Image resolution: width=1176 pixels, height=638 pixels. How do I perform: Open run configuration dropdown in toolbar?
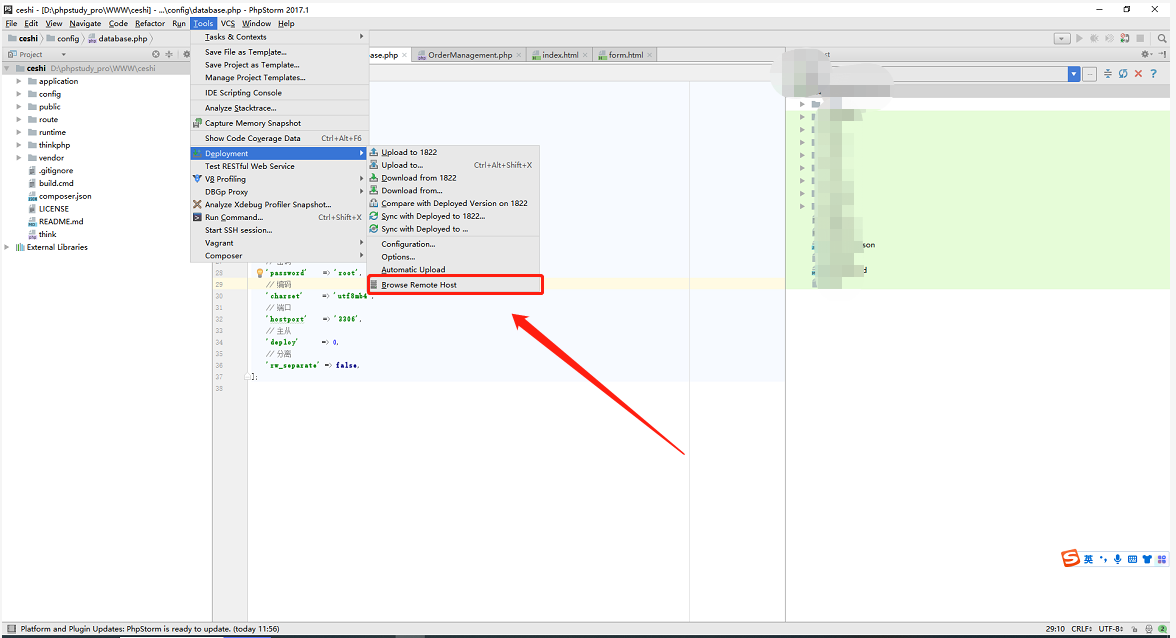pos(1061,38)
